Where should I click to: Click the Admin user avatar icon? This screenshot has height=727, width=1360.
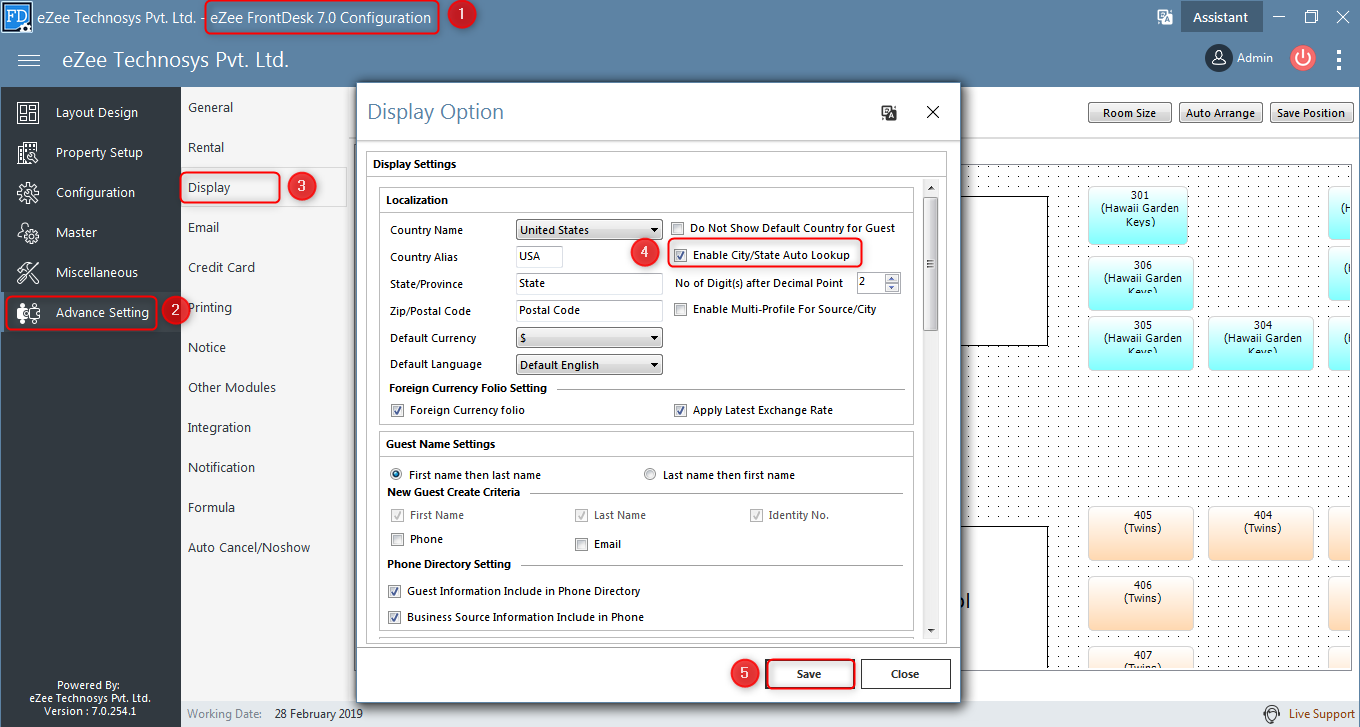pos(1218,58)
